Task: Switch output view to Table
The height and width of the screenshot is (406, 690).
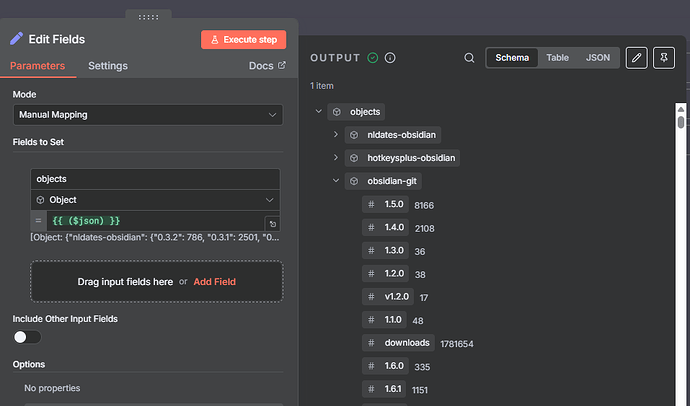Action: pos(557,58)
